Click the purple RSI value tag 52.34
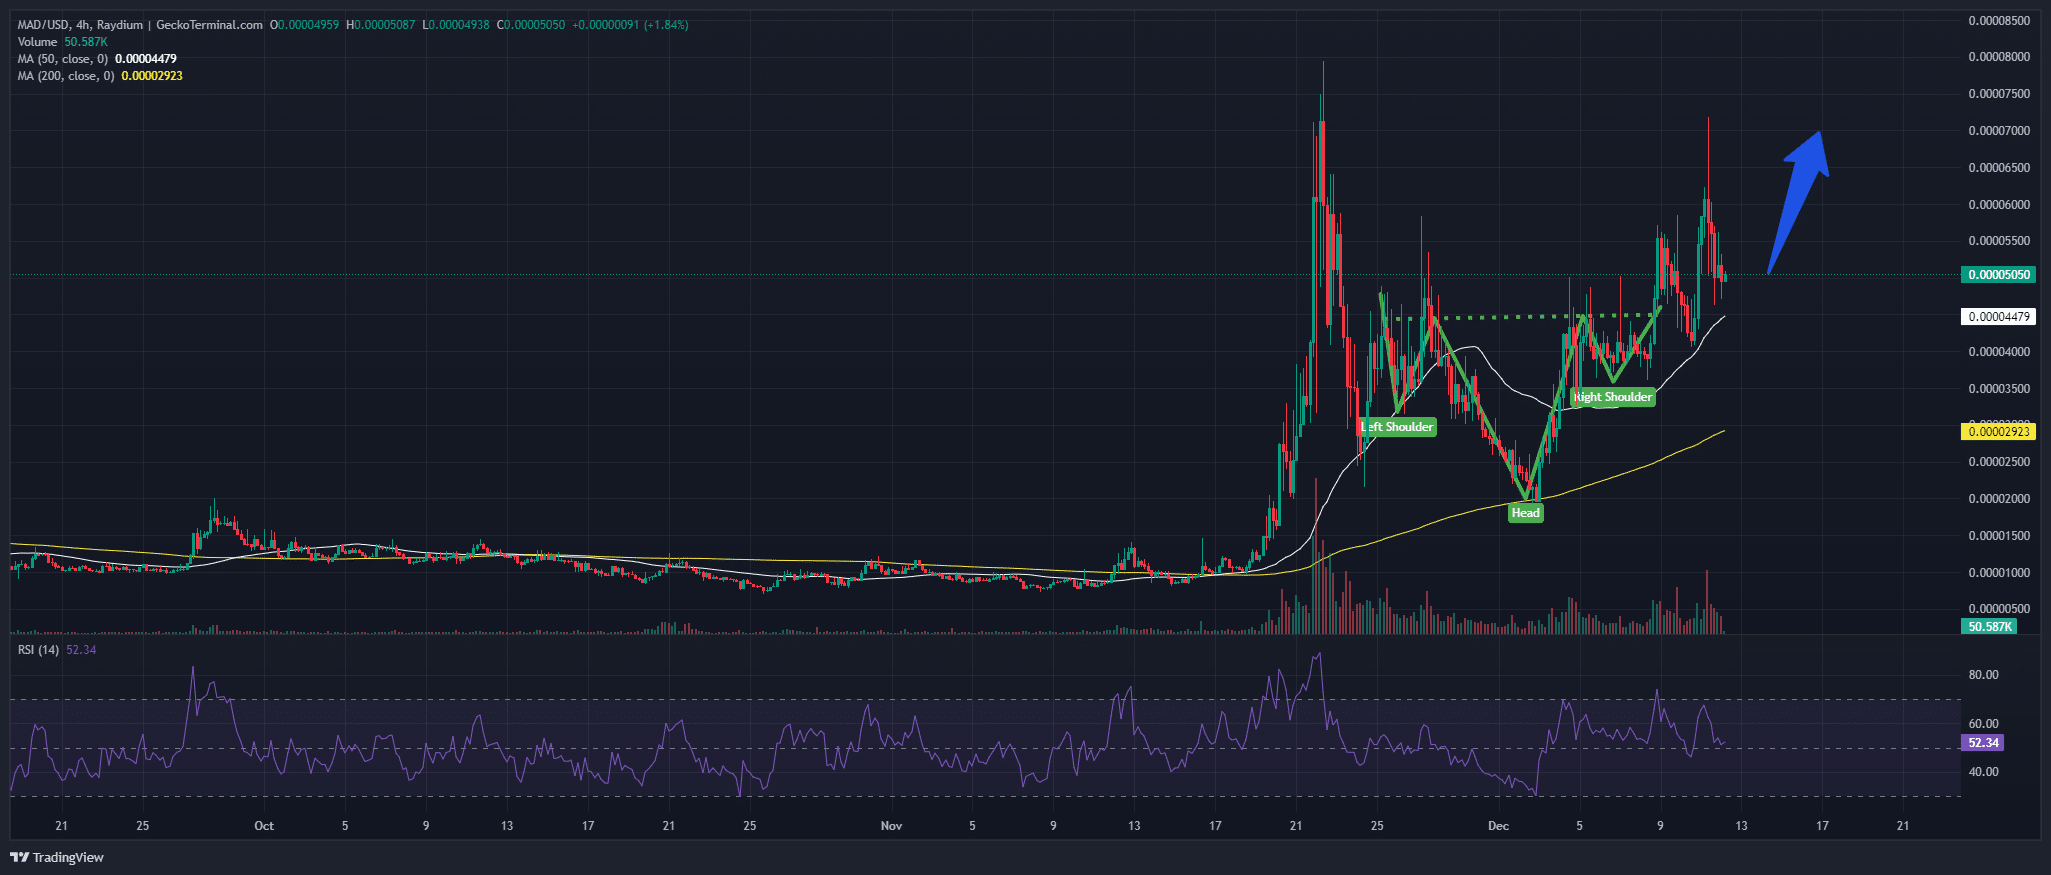Viewport: 2051px width, 875px height. click(x=1983, y=743)
